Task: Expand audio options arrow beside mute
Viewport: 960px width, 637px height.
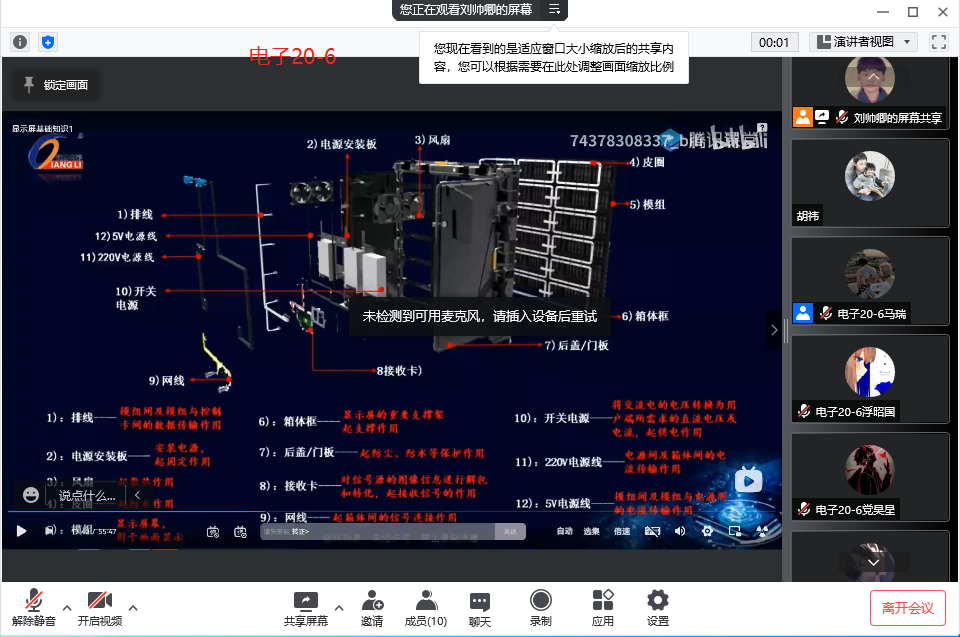Action: [x=67, y=607]
